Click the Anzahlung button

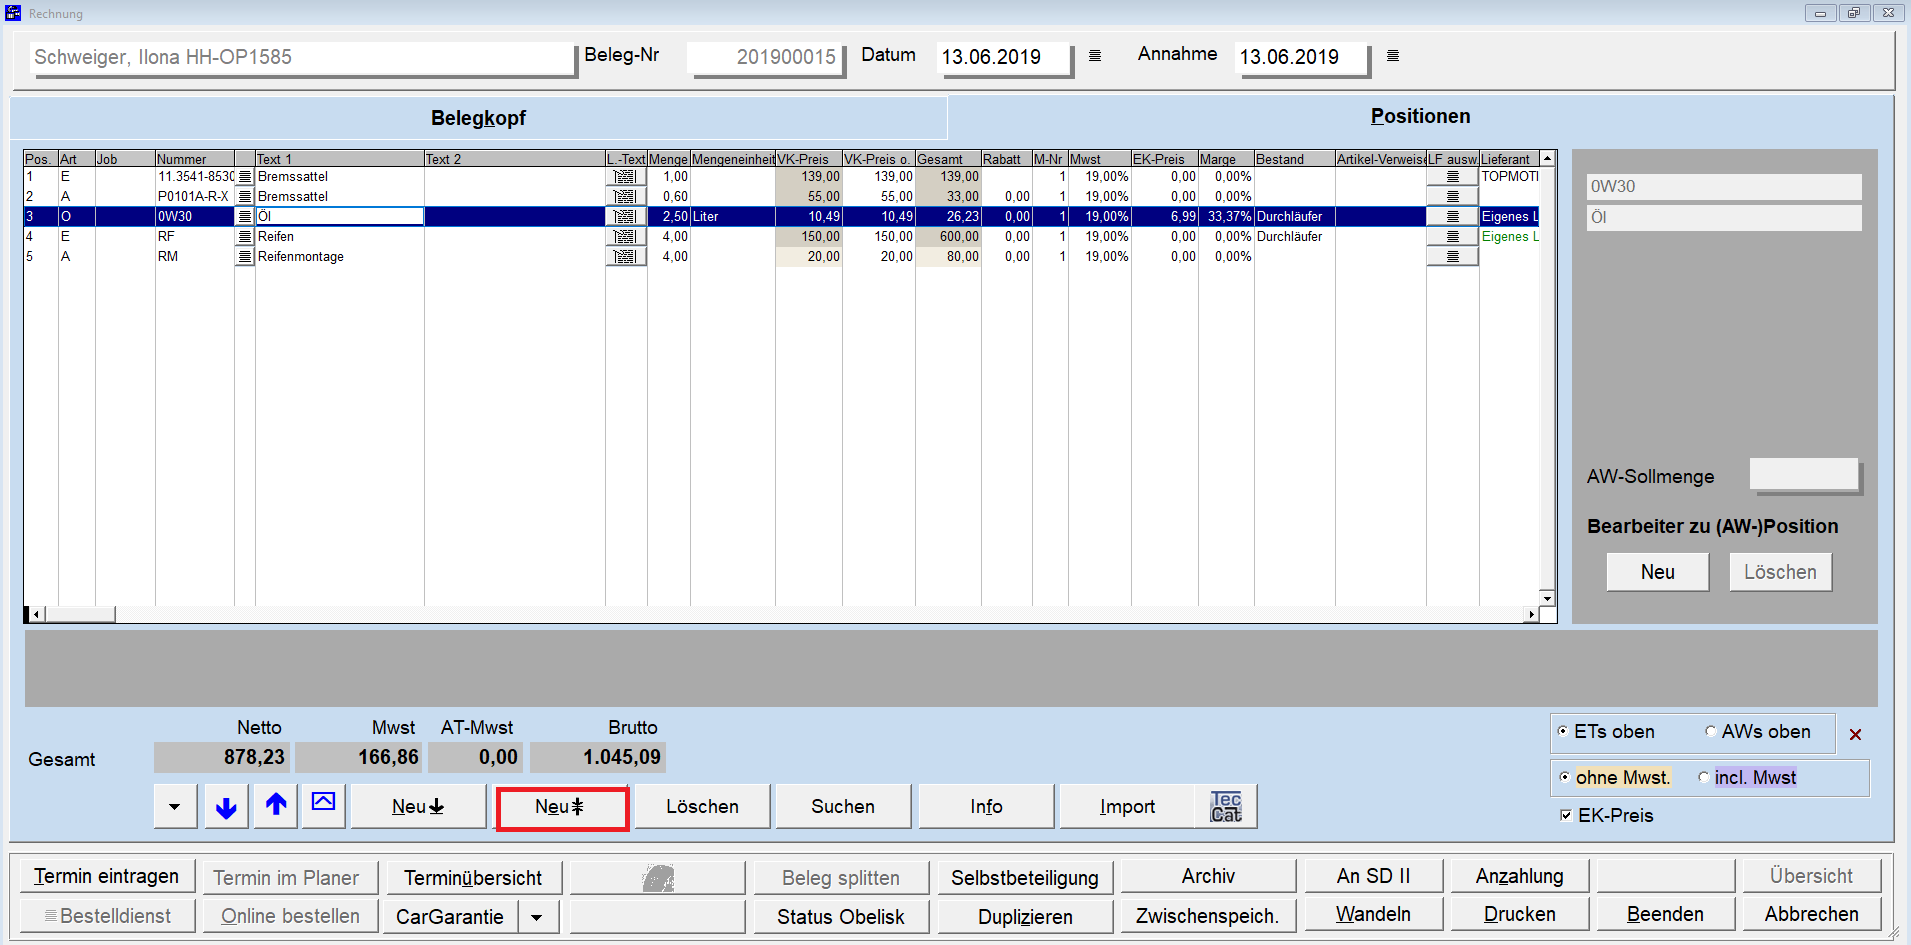tap(1519, 876)
